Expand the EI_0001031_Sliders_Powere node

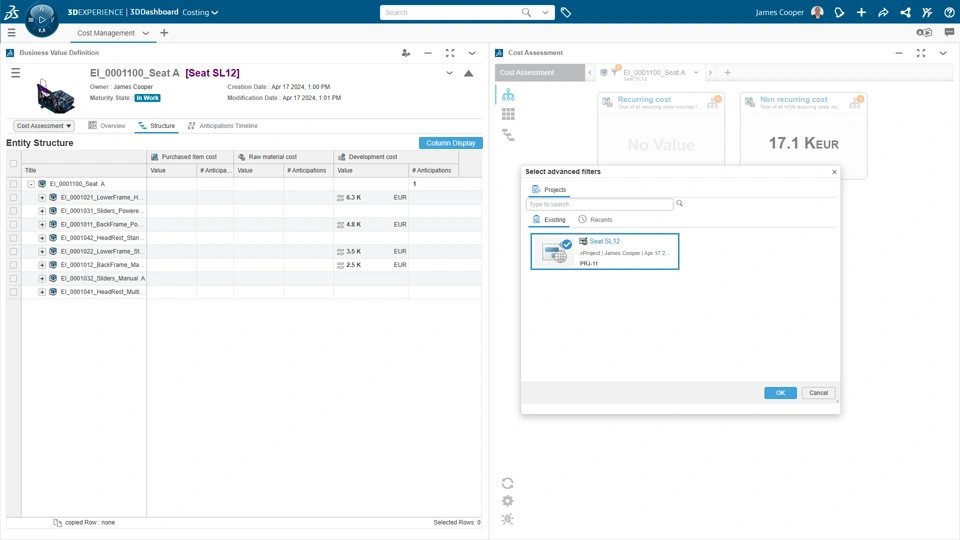pos(42,211)
